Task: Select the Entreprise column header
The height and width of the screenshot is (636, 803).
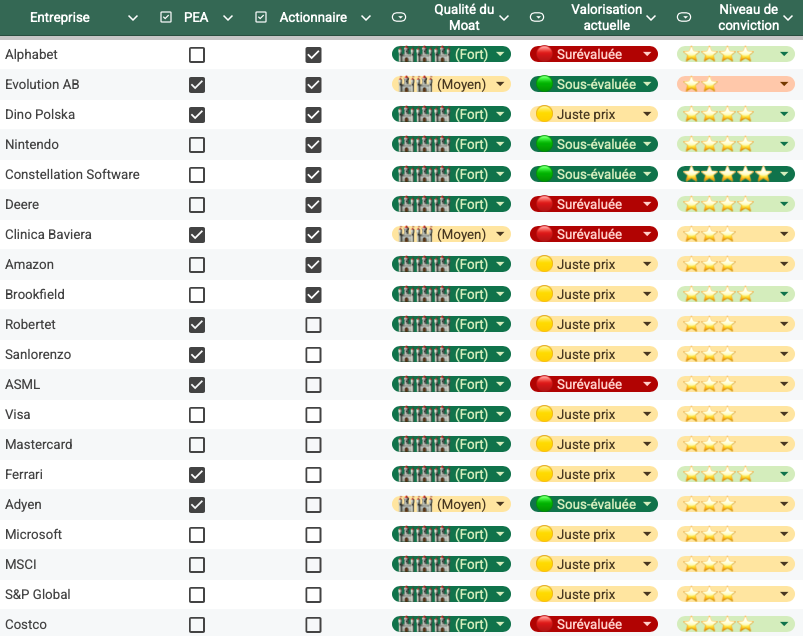Action: [60, 17]
